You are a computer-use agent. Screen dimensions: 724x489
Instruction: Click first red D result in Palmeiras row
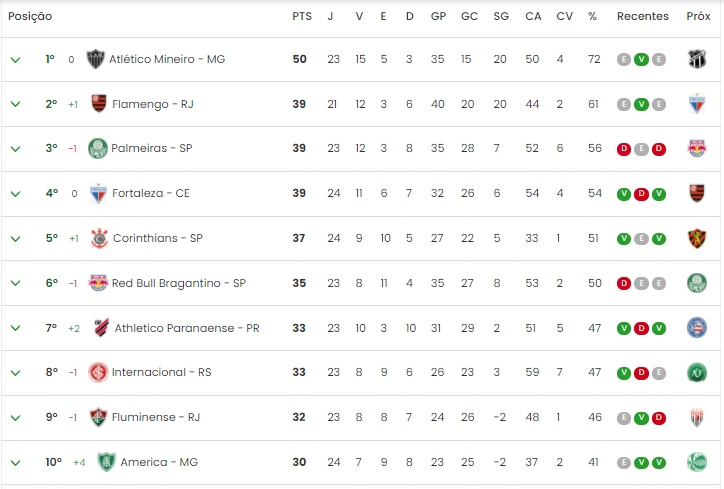tap(624, 149)
